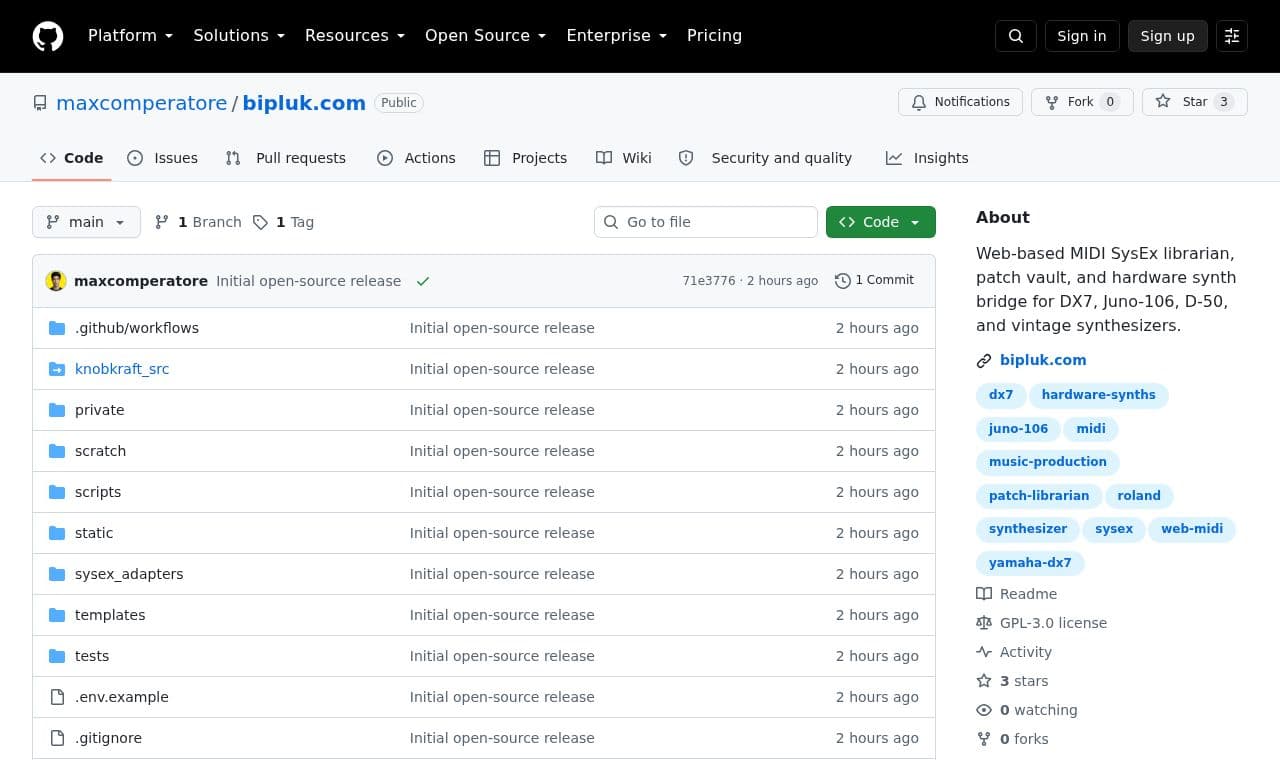Star the bipluk.com repository
This screenshot has width=1280, height=760.
(1195, 102)
